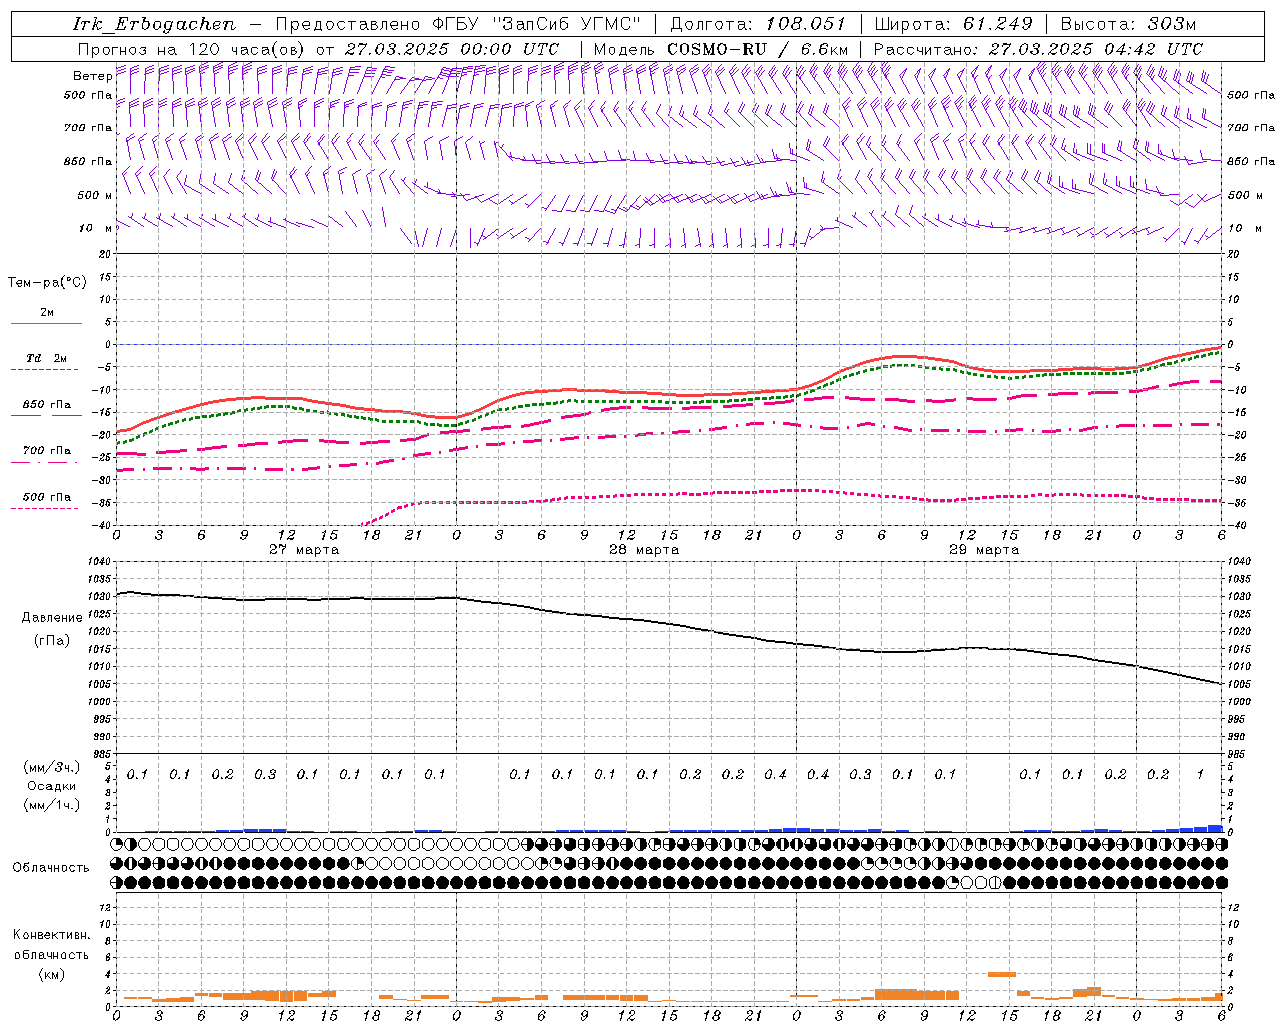Click the station name Irk_Erbogachen in header
Image resolution: width=1280 pixels, height=1024 pixels.
[x=155, y=24]
